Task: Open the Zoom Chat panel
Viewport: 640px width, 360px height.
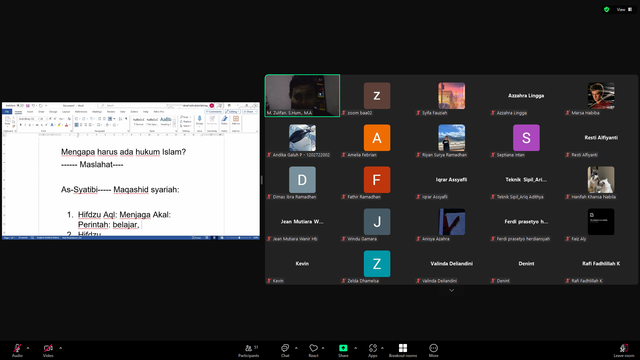Action: (285, 350)
